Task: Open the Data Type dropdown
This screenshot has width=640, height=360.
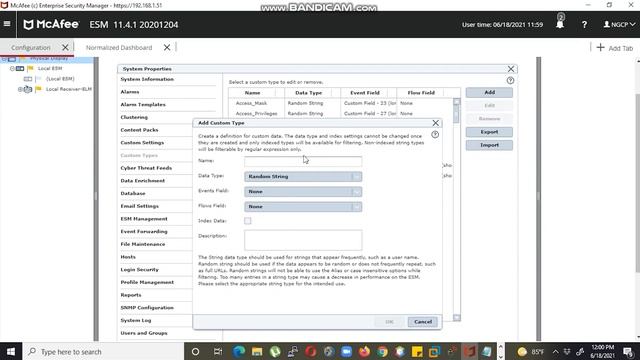Action: (x=303, y=176)
